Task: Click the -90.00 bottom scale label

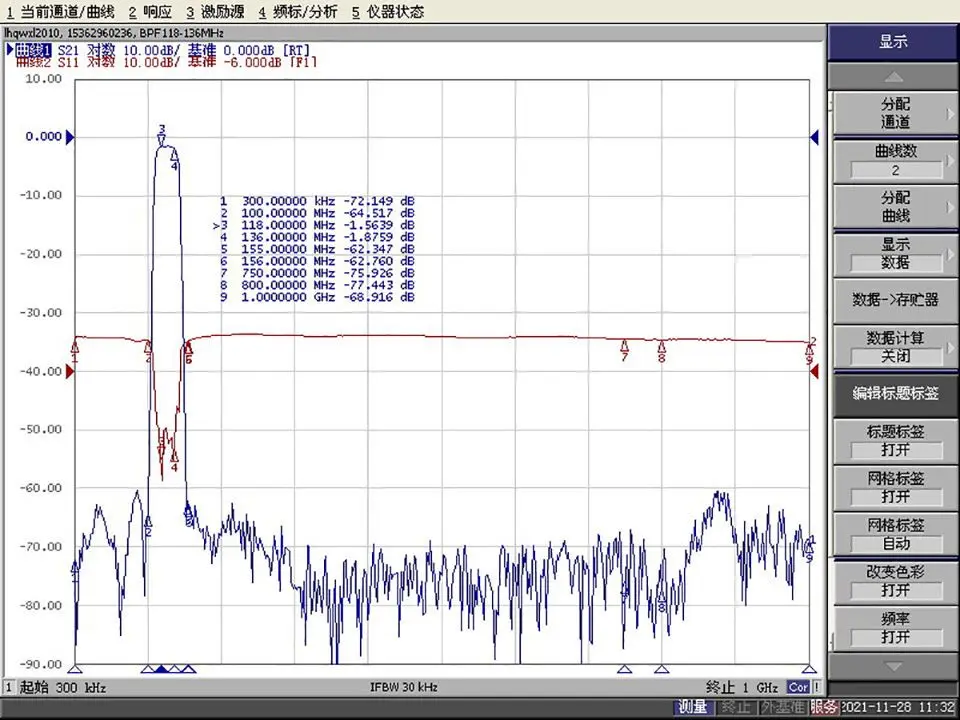Action: pyautogui.click(x=42, y=664)
